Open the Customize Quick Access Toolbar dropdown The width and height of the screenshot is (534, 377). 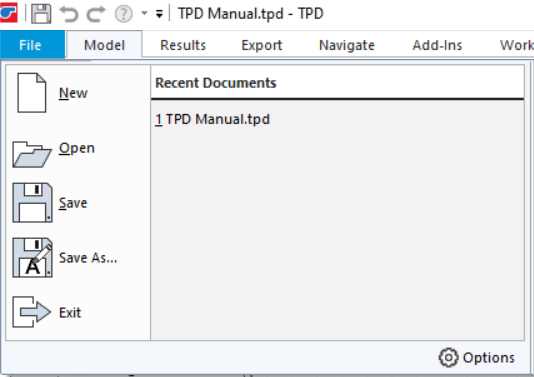[x=159, y=14]
